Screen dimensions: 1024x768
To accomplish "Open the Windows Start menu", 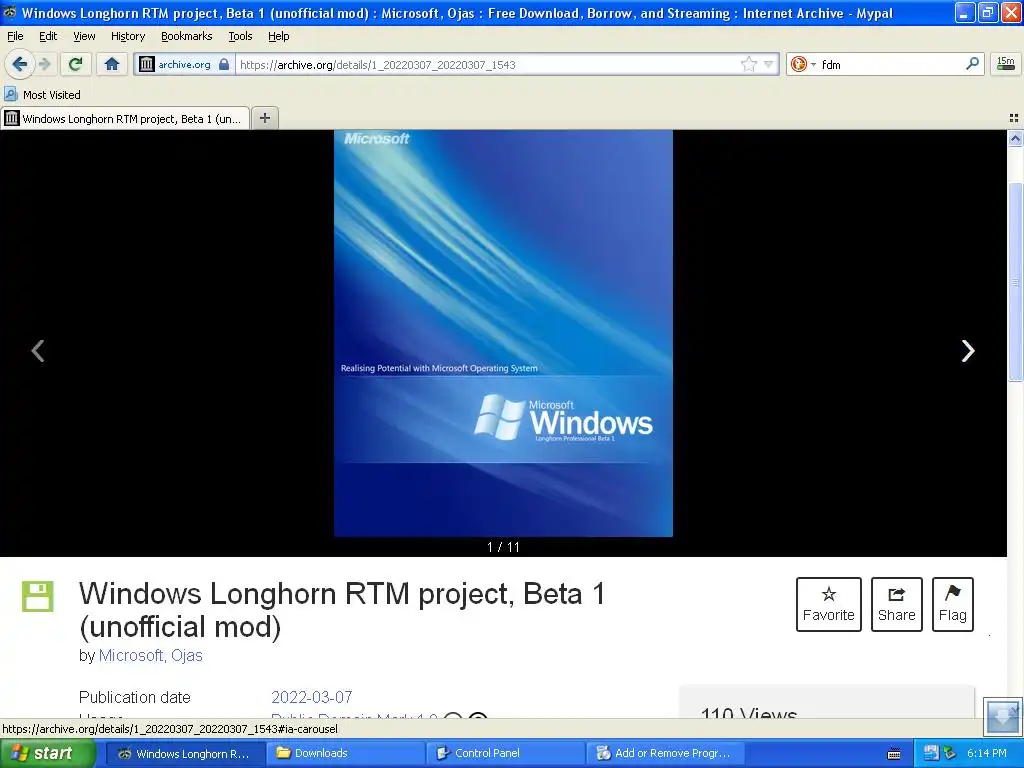I will 47,753.
